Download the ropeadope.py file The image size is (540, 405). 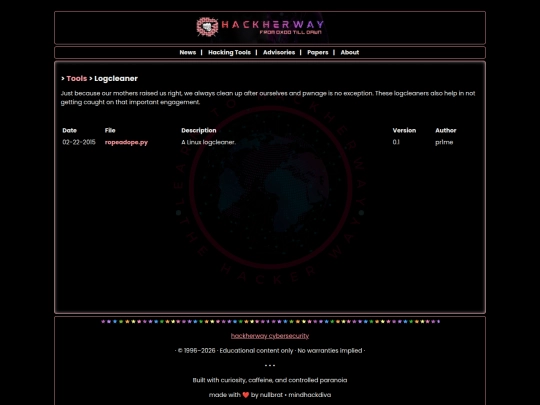tap(126, 142)
